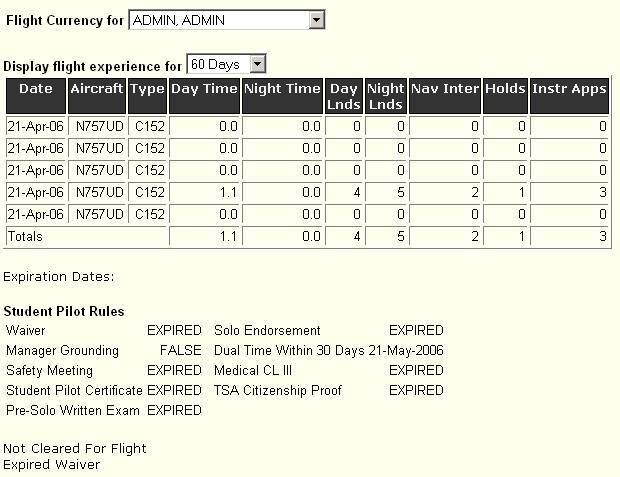Select the Day Time column header
The height and width of the screenshot is (477, 620).
coord(204,96)
